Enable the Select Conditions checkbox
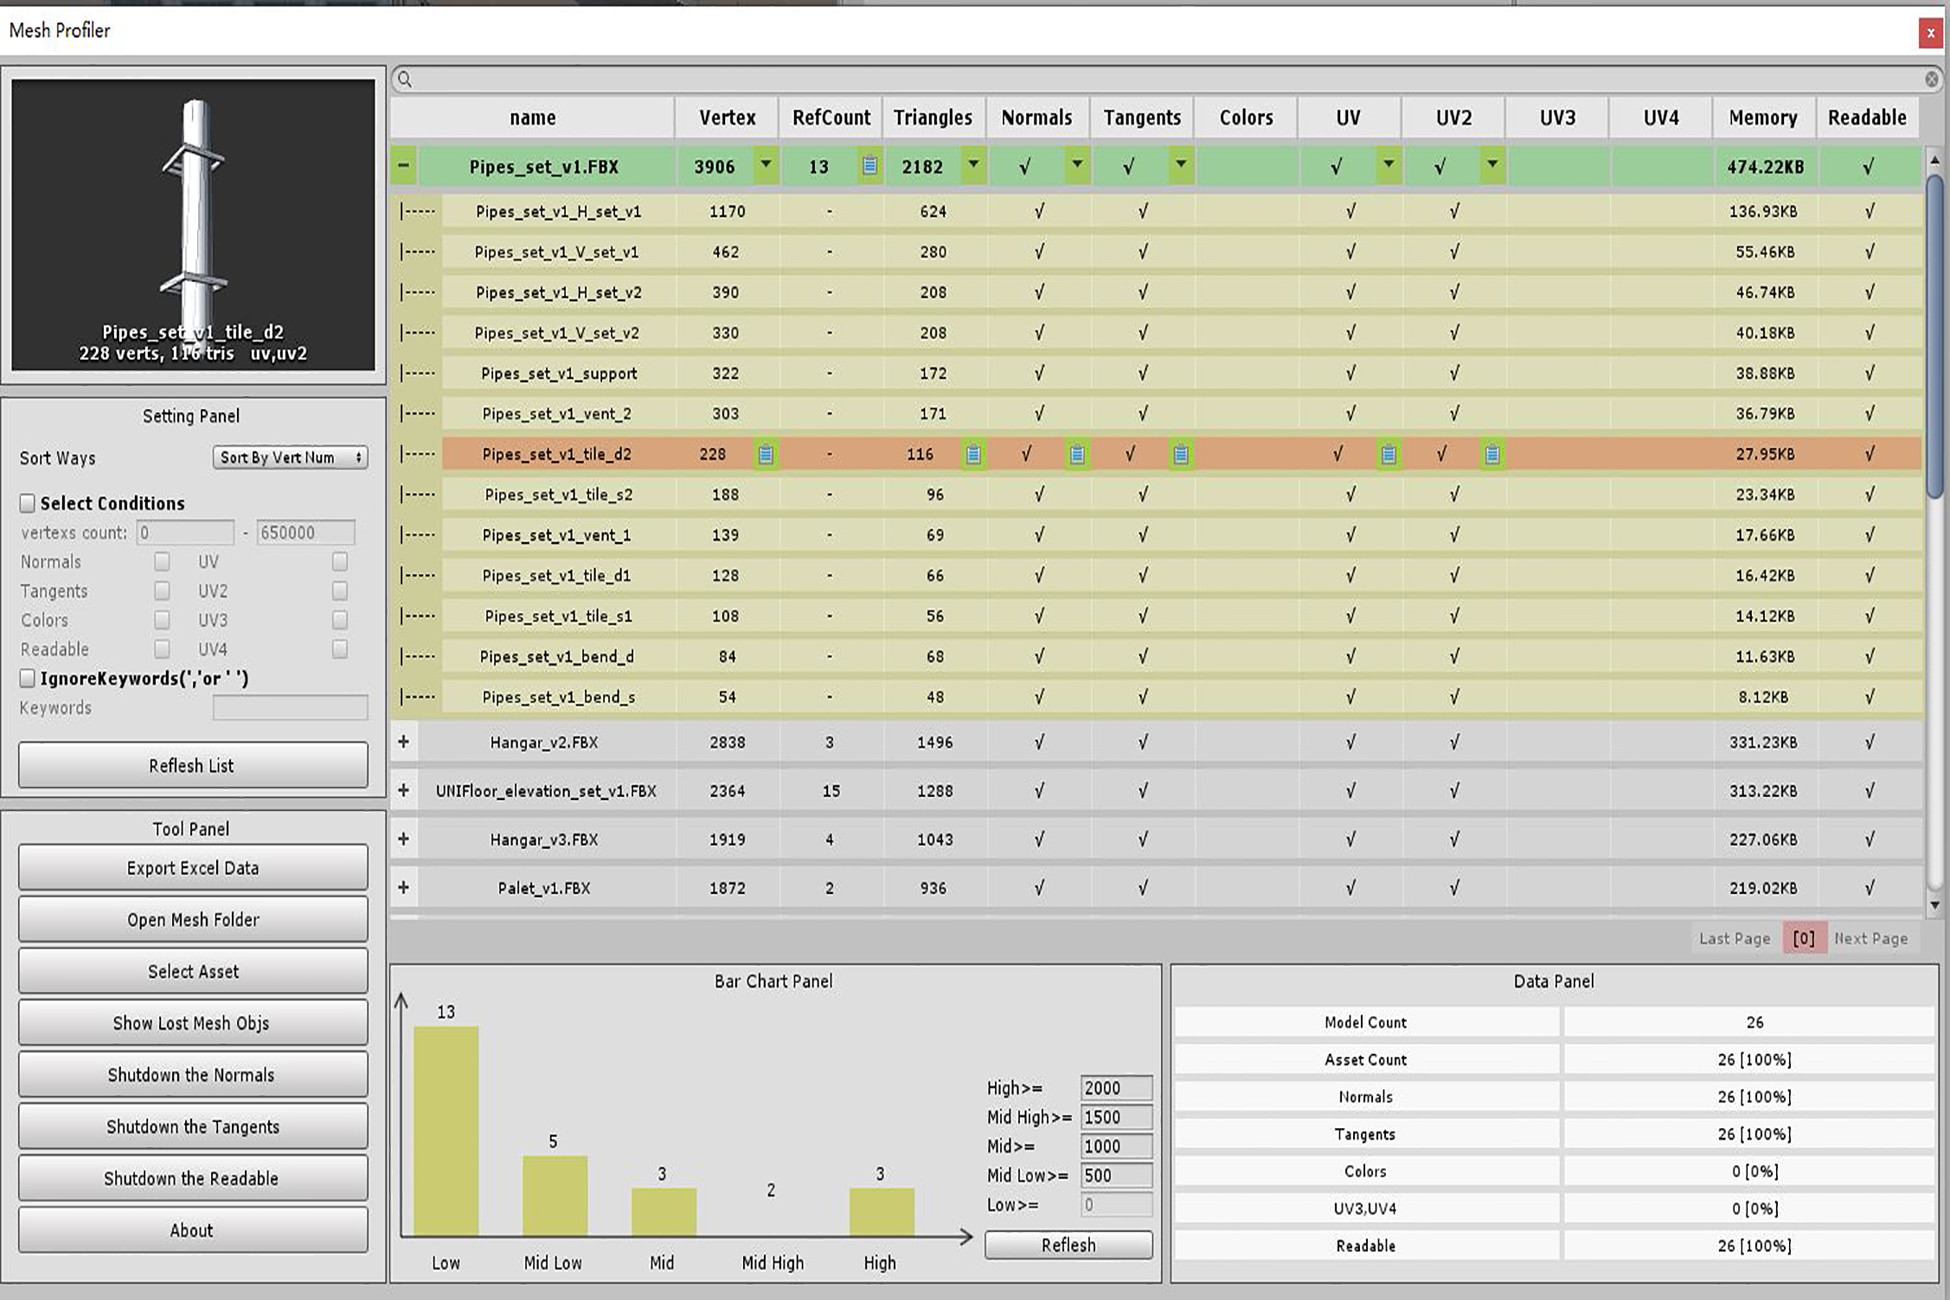Viewport: 1950px width, 1300px height. (x=28, y=503)
